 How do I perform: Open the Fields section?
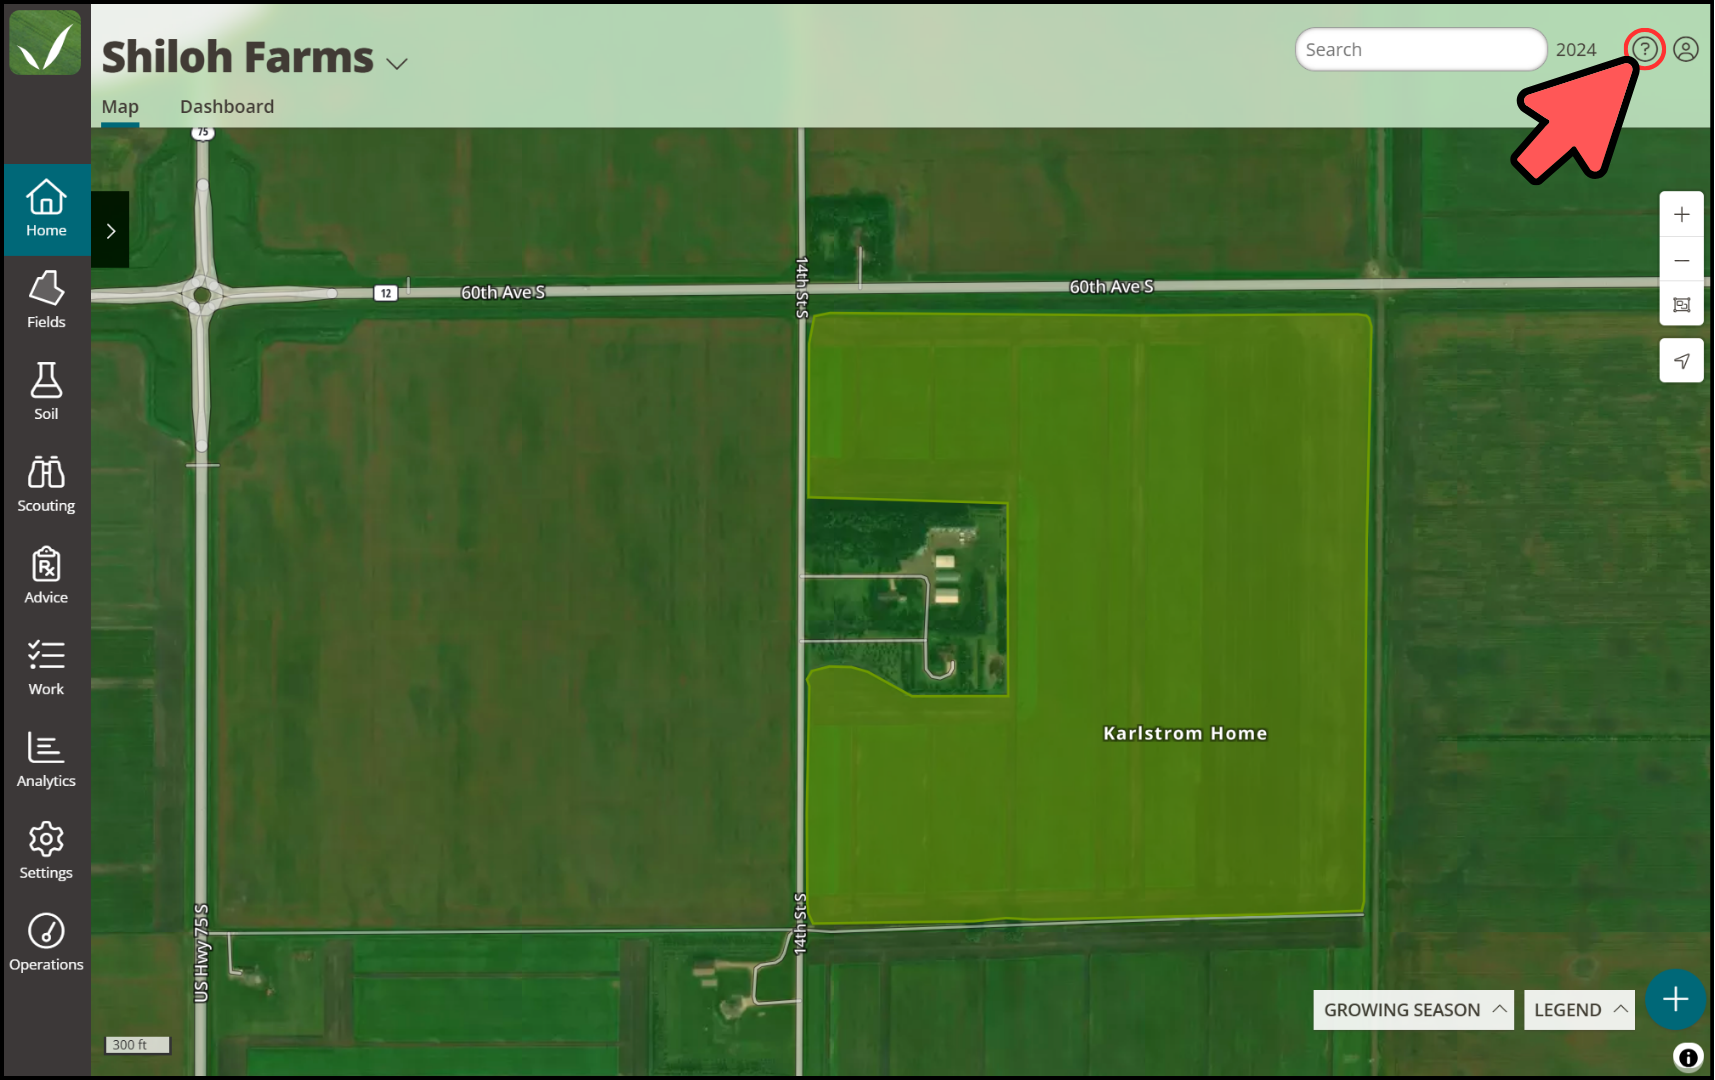[x=46, y=300]
